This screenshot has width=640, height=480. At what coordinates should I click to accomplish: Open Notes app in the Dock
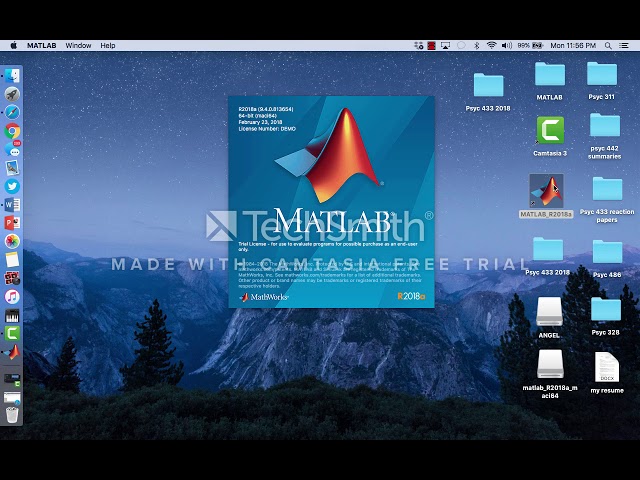click(12, 260)
